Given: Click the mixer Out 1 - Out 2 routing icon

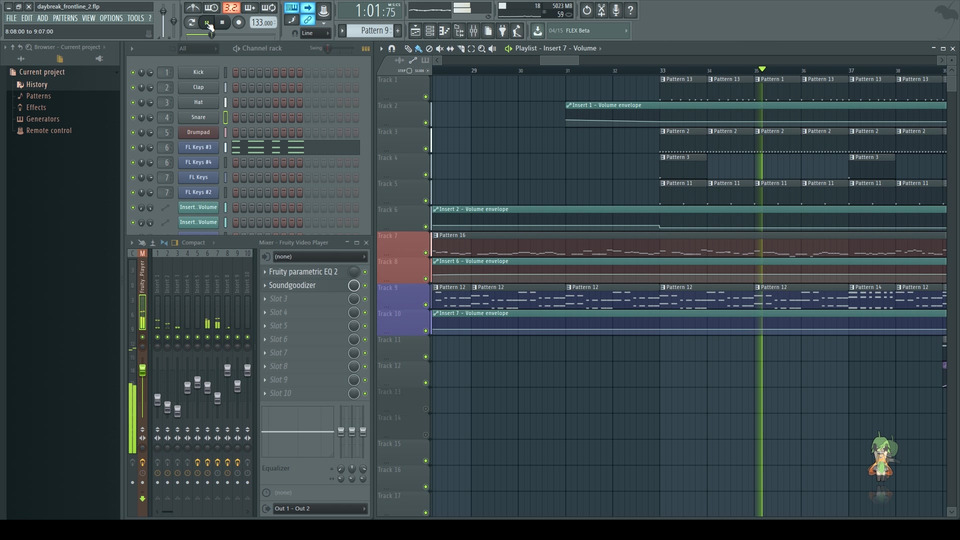Looking at the screenshot, I should tap(266, 509).
